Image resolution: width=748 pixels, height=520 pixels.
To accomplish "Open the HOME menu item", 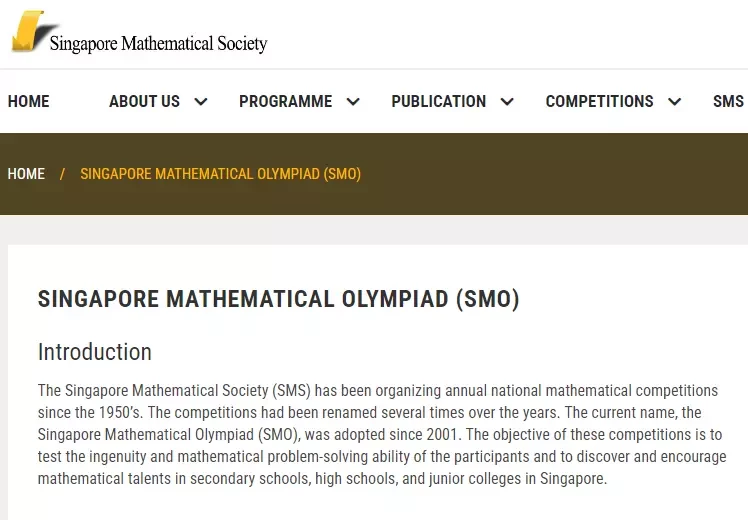I will [x=29, y=101].
